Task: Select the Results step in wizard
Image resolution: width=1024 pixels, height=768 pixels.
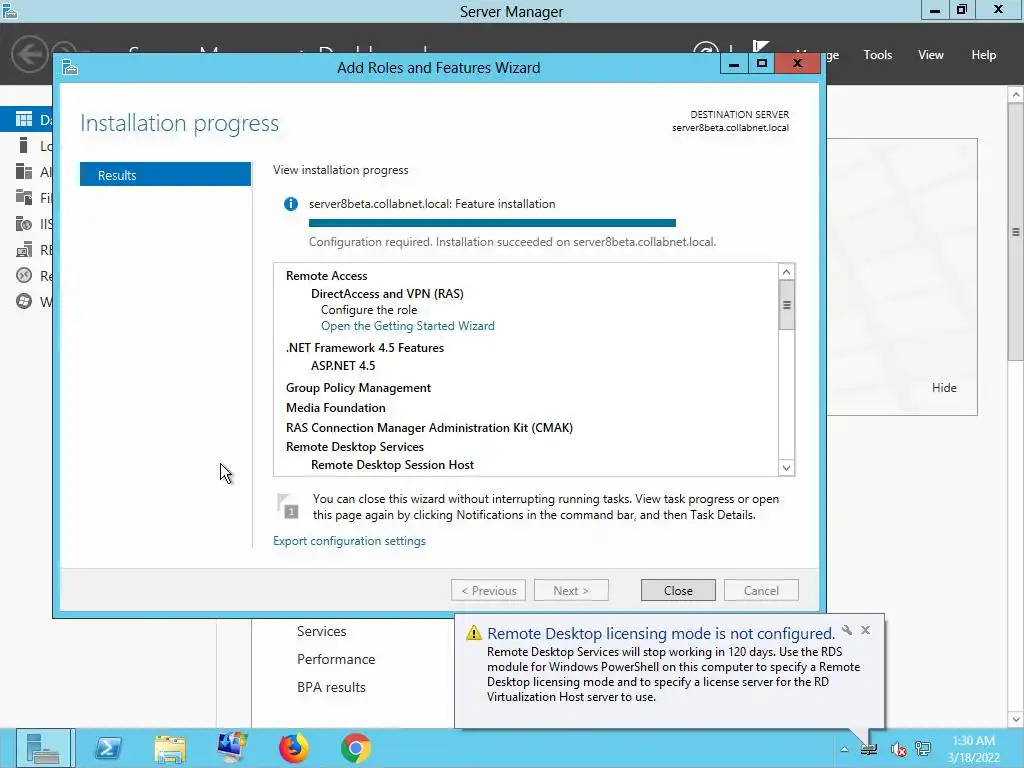Action: [165, 174]
